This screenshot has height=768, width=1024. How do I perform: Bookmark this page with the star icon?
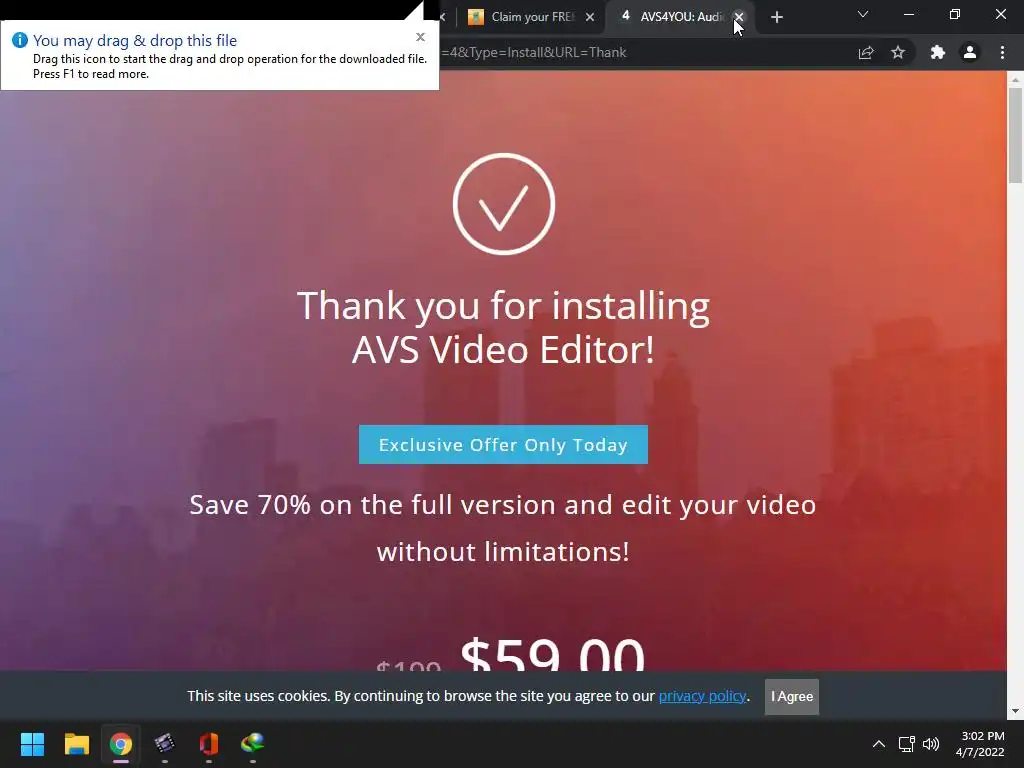coord(898,52)
